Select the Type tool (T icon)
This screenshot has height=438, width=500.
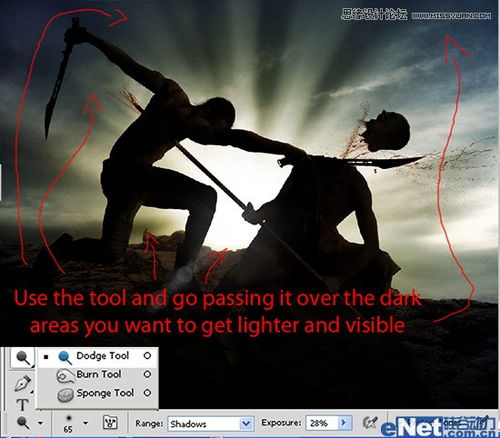tap(22, 405)
